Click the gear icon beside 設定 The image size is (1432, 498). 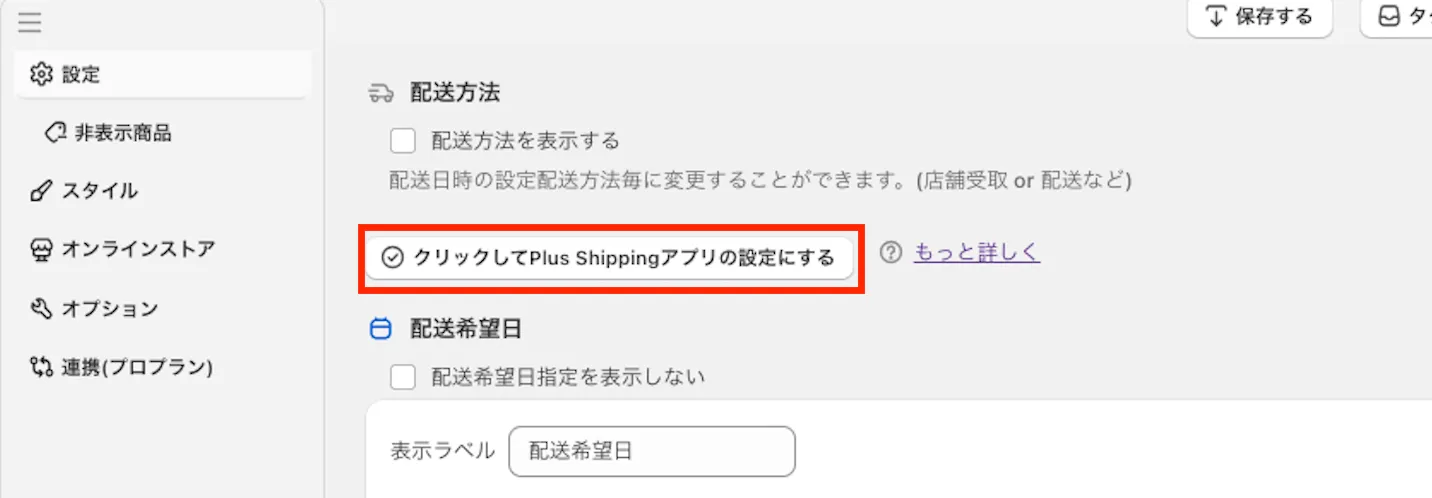click(x=41, y=74)
